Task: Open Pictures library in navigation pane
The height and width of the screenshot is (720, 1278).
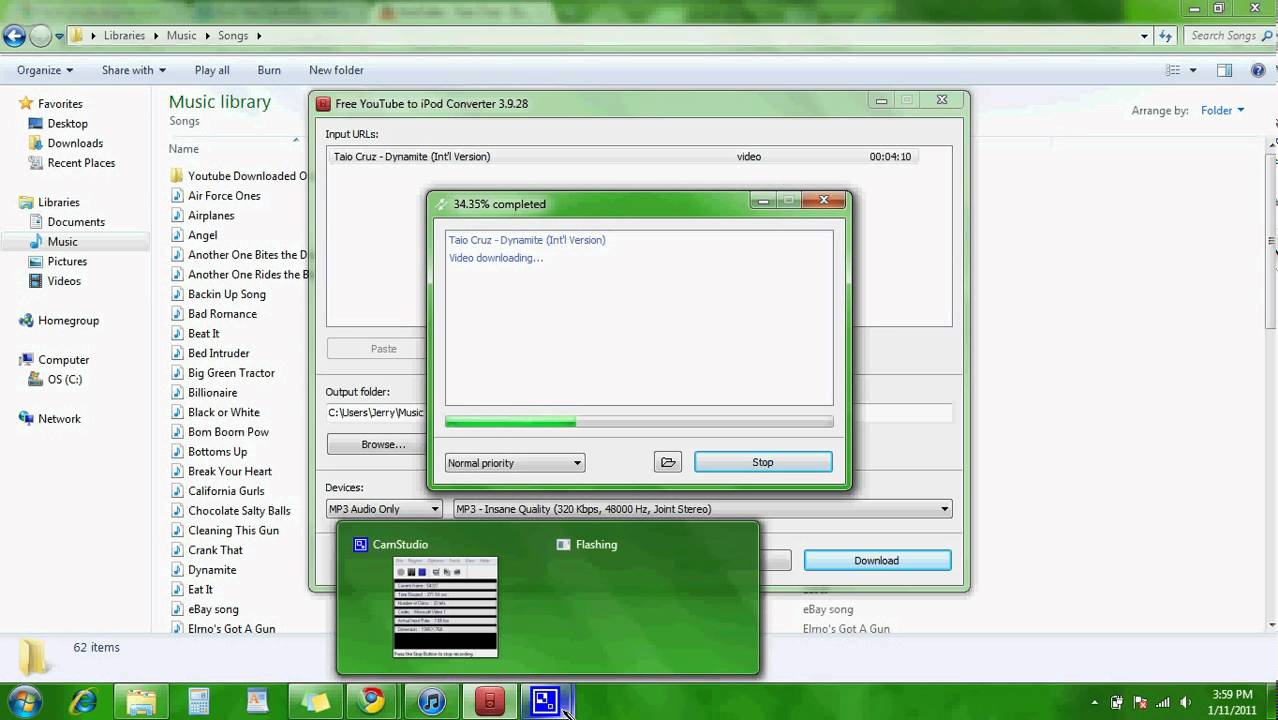Action: (x=67, y=262)
